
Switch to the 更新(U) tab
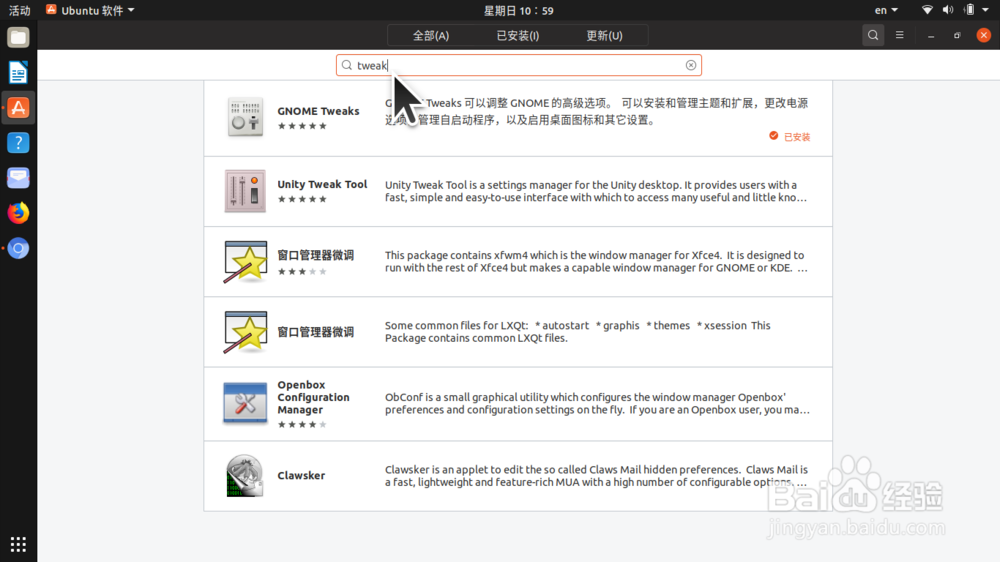pos(605,36)
